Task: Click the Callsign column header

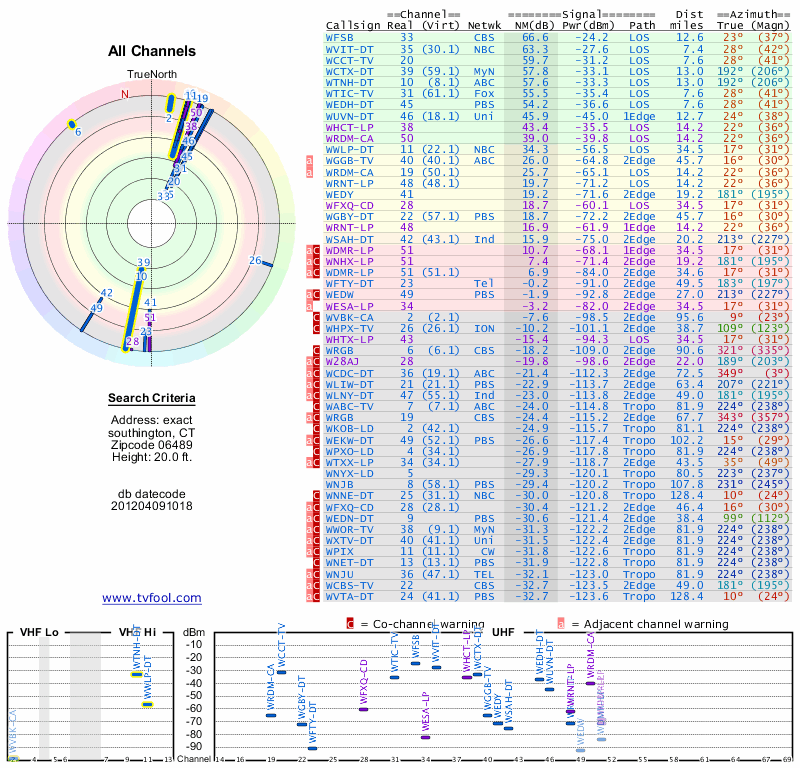Action: pyautogui.click(x=353, y=26)
